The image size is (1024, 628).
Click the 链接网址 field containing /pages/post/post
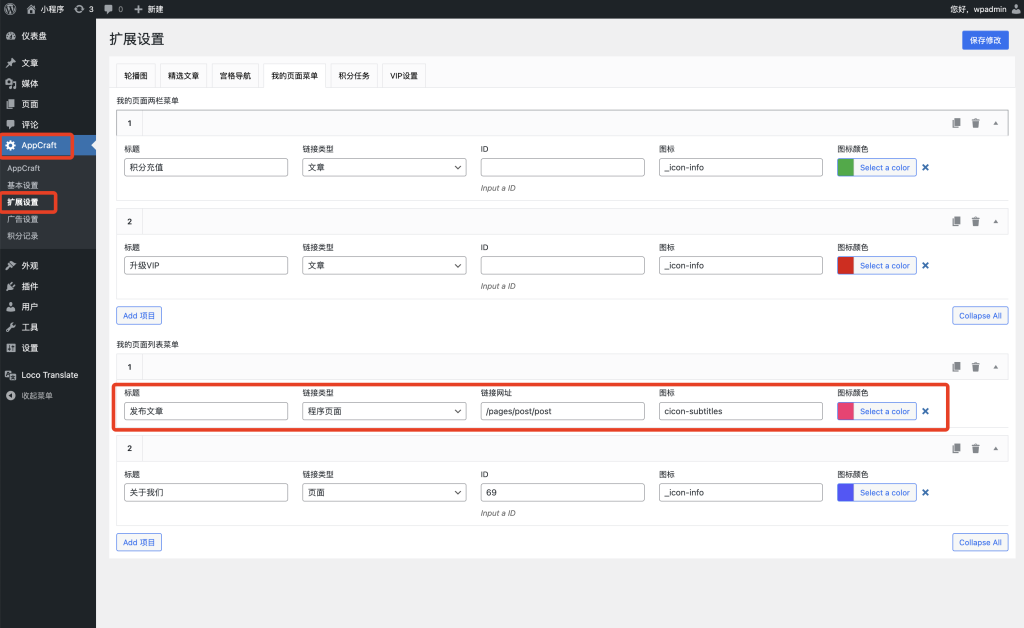pos(562,411)
